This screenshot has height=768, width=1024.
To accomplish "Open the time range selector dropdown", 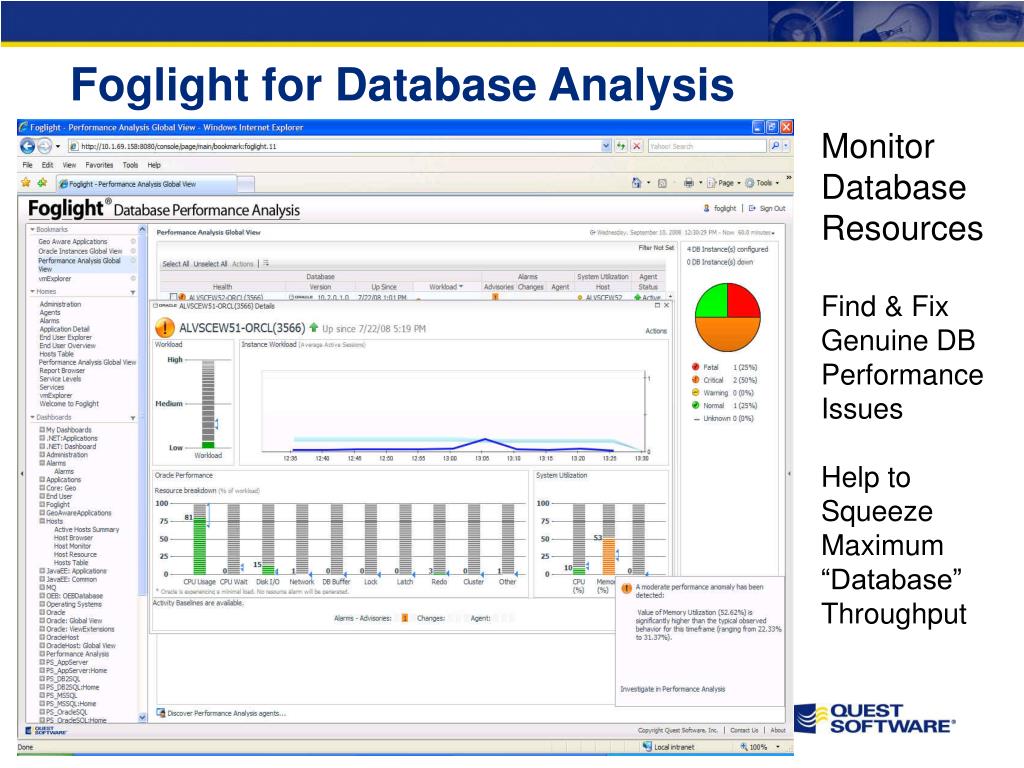I will [773, 232].
